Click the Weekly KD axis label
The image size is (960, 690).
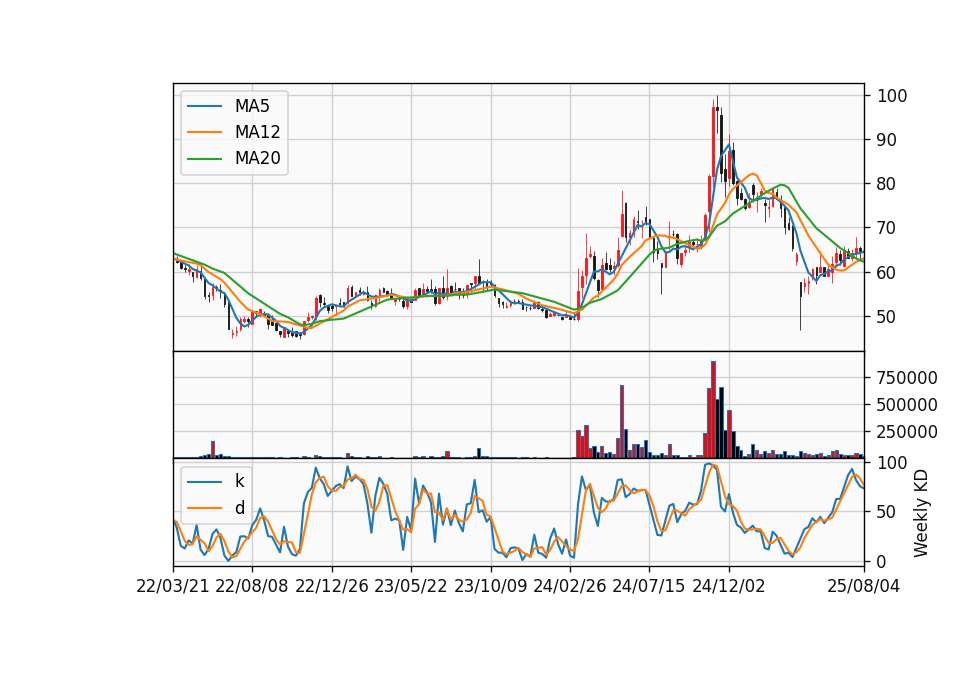921,513
